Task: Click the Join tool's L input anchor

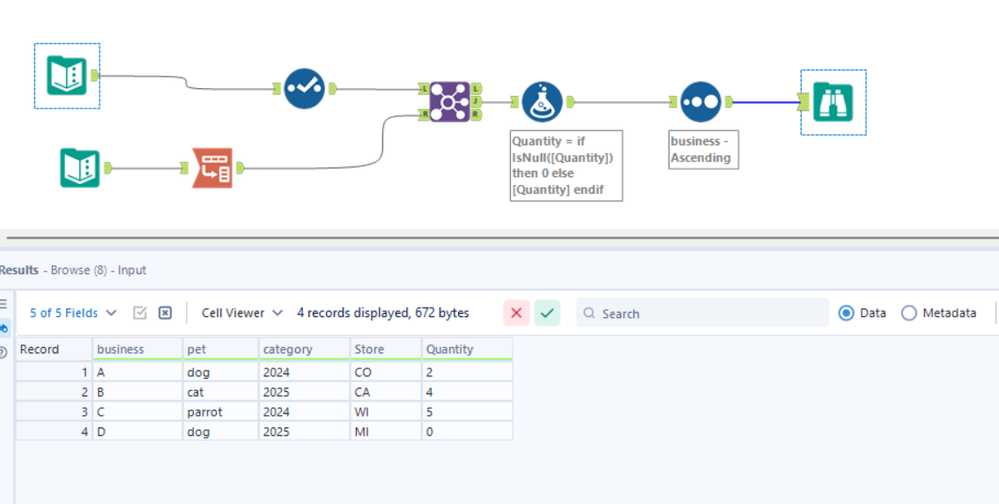Action: click(x=424, y=89)
